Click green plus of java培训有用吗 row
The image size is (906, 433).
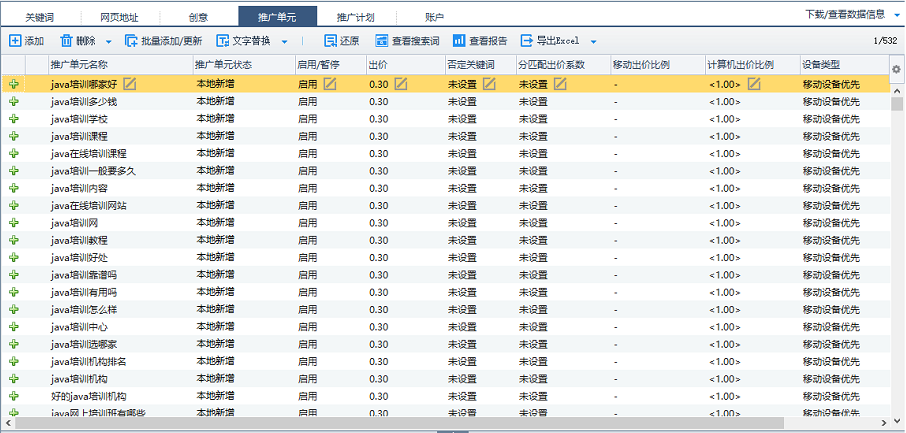[14, 293]
